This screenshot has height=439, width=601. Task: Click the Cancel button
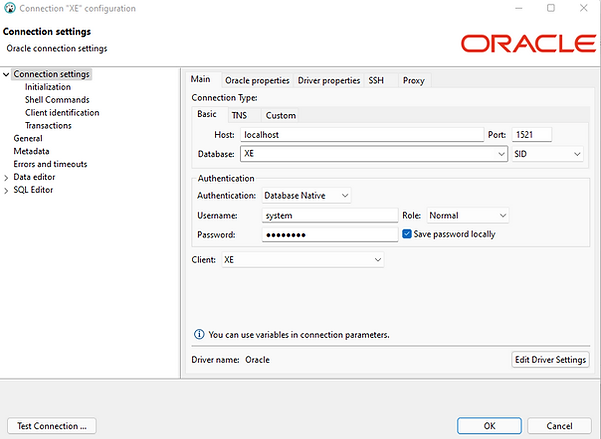[x=560, y=426]
